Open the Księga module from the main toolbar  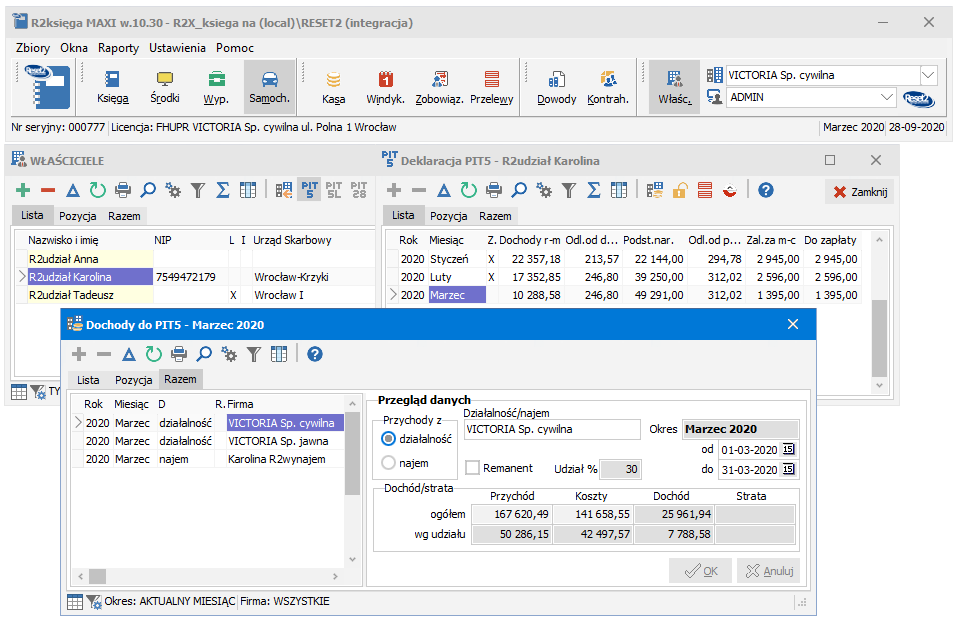coord(112,87)
